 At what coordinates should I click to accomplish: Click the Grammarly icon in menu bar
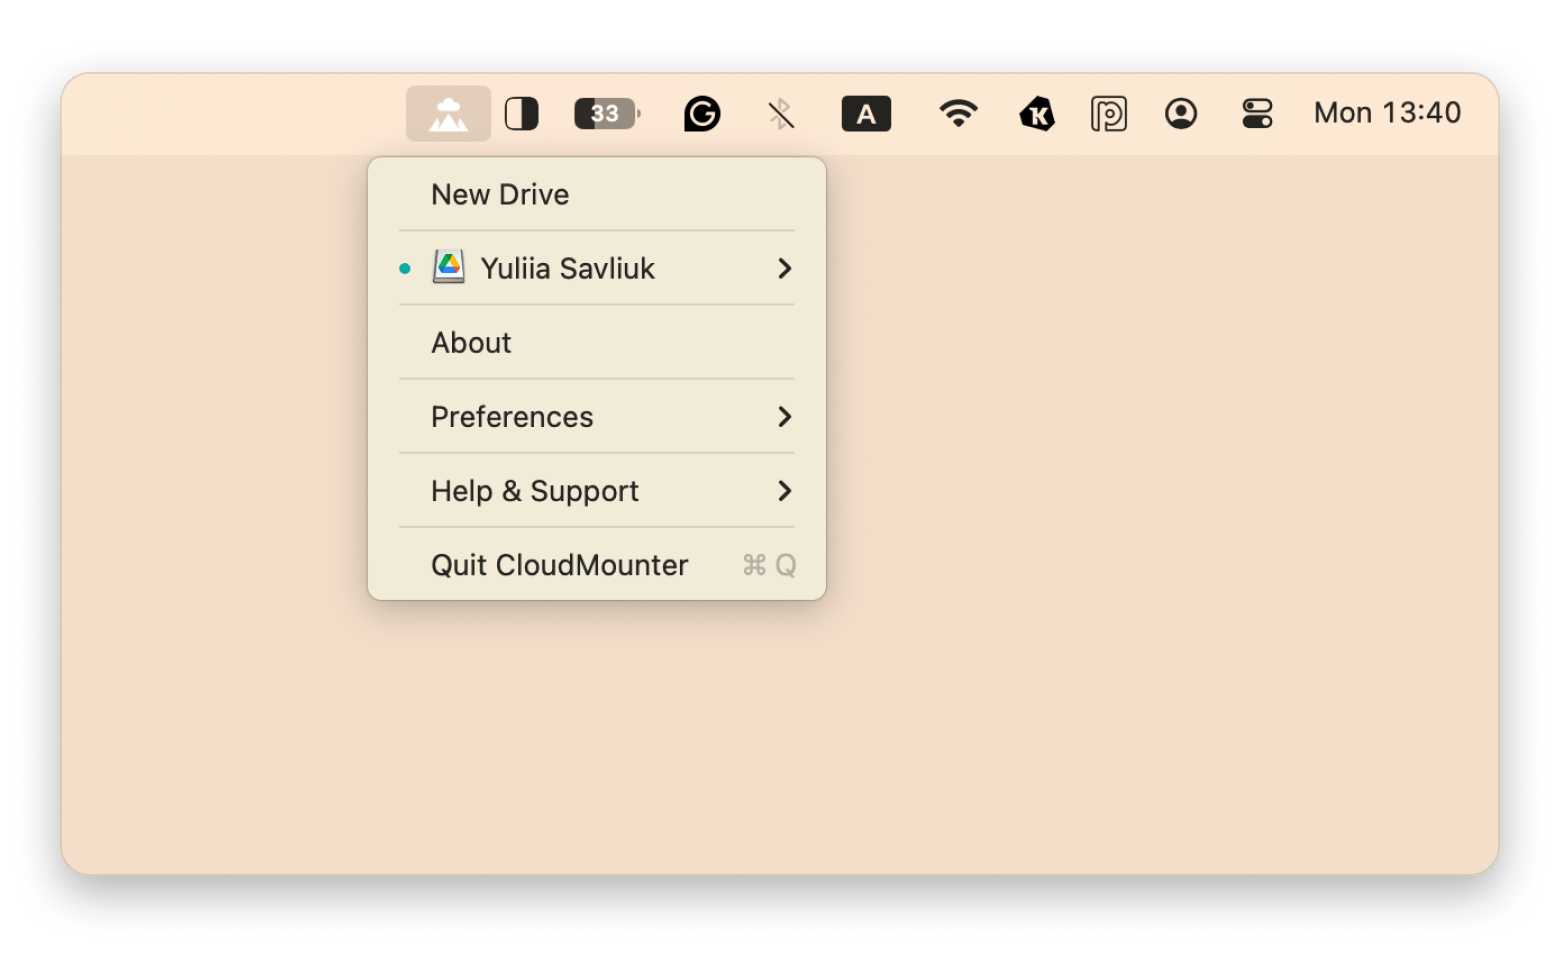702,114
